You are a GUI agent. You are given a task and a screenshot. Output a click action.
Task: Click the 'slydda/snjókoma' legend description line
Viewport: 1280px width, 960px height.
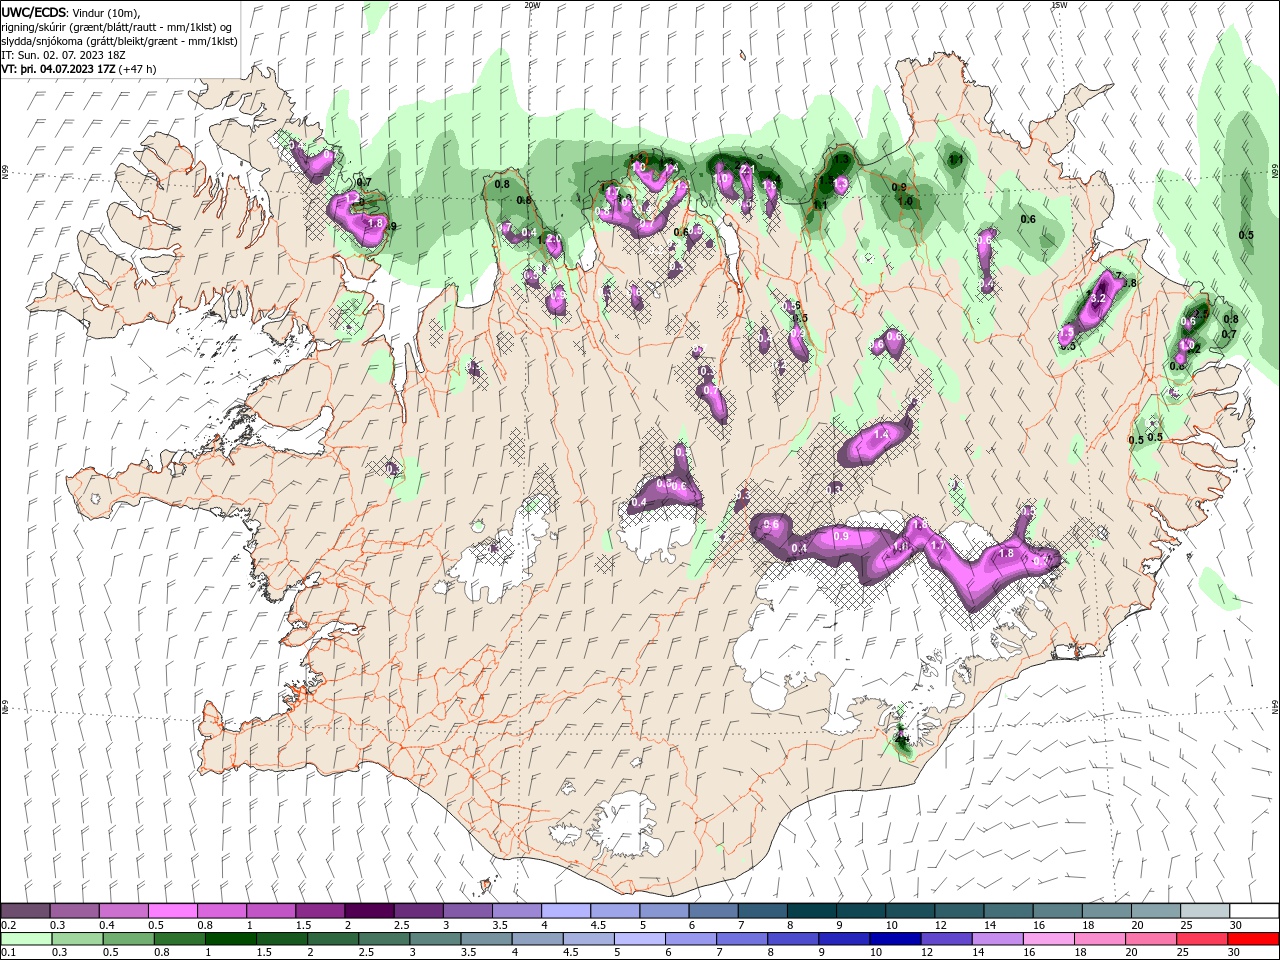pos(119,41)
